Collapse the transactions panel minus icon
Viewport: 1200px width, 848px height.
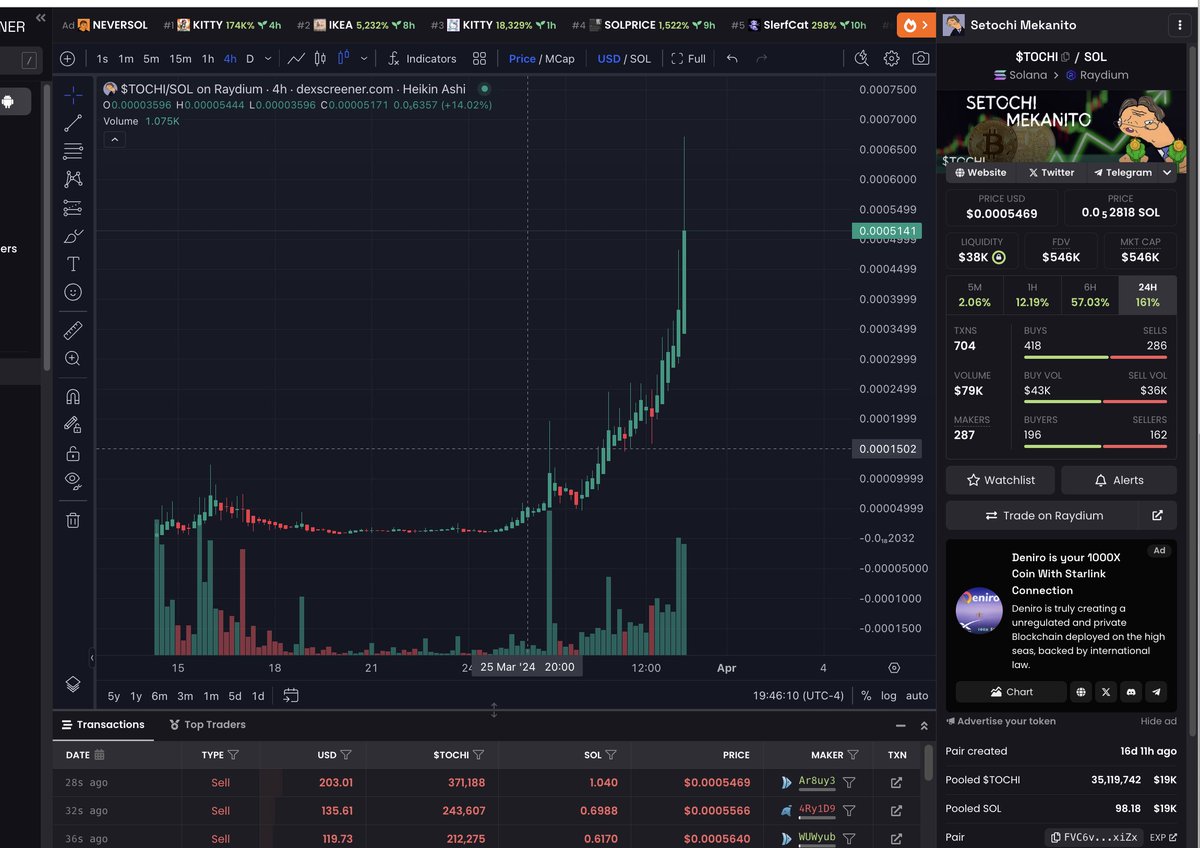[900, 725]
